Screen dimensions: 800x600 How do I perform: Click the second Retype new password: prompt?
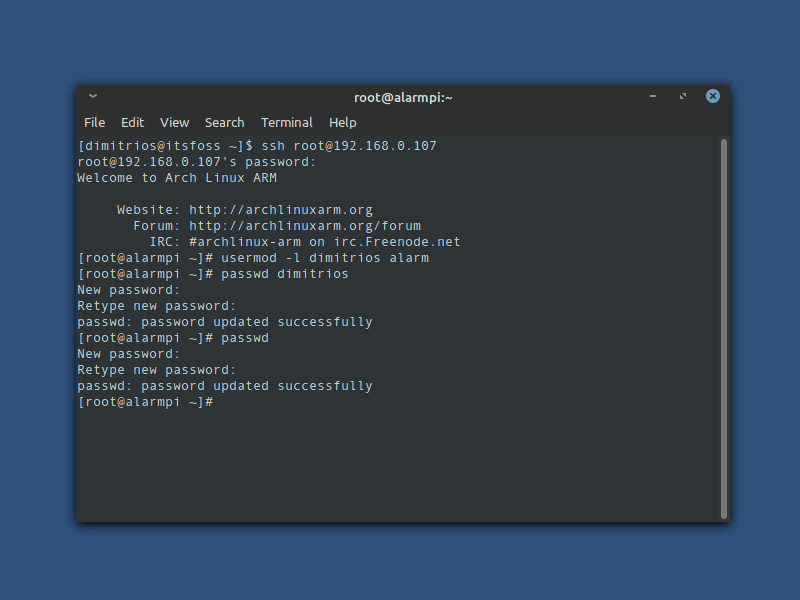tap(157, 370)
